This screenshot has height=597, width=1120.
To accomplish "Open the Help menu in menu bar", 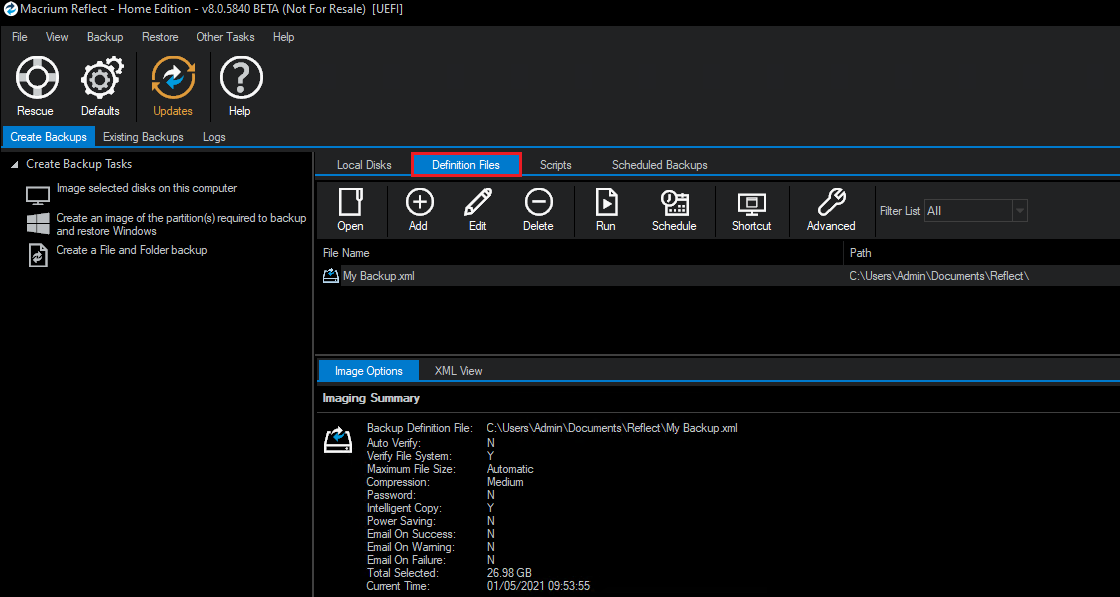I will [284, 36].
